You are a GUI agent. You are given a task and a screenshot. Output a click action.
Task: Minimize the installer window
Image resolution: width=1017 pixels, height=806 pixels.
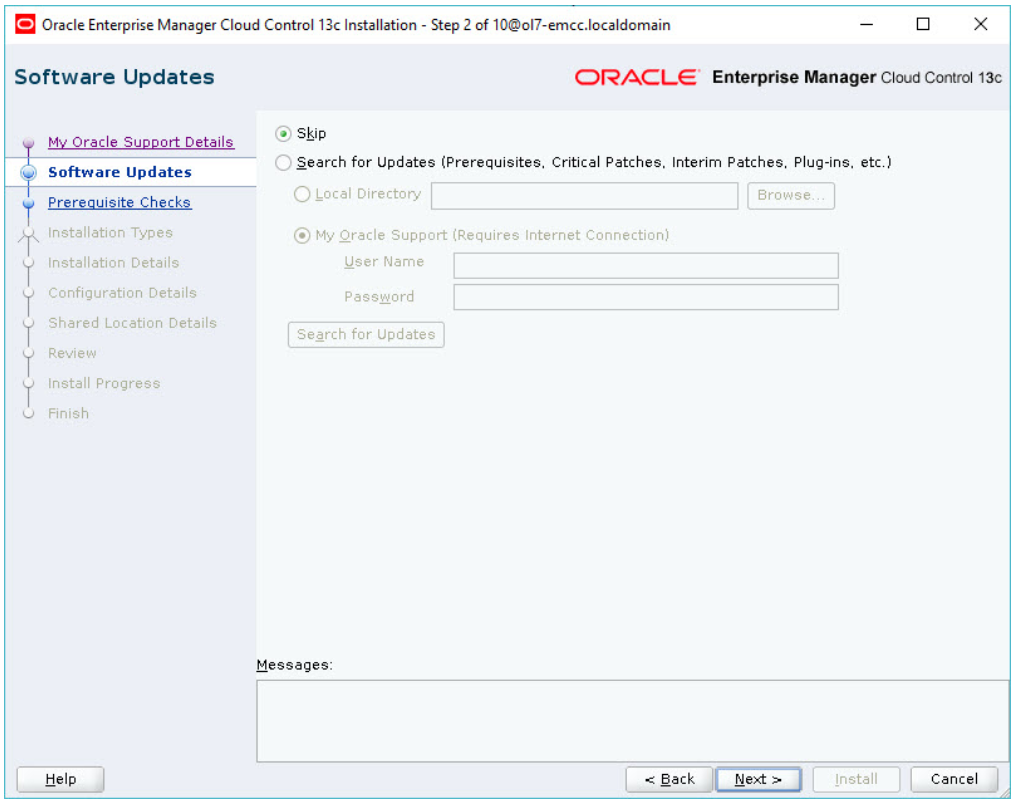(x=867, y=25)
